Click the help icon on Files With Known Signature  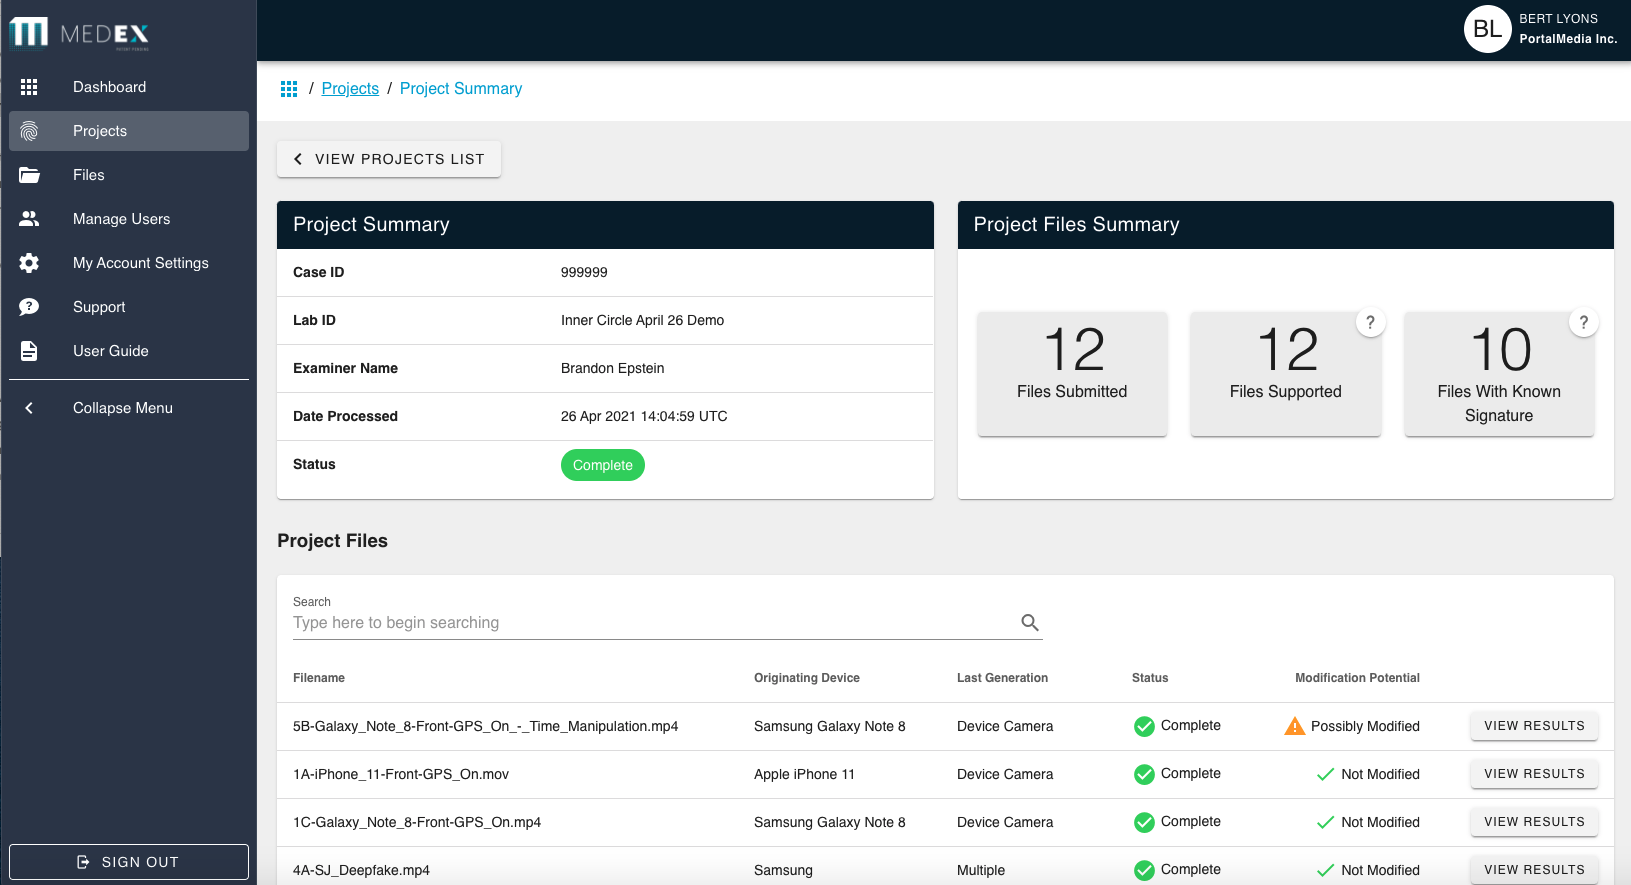1583,323
